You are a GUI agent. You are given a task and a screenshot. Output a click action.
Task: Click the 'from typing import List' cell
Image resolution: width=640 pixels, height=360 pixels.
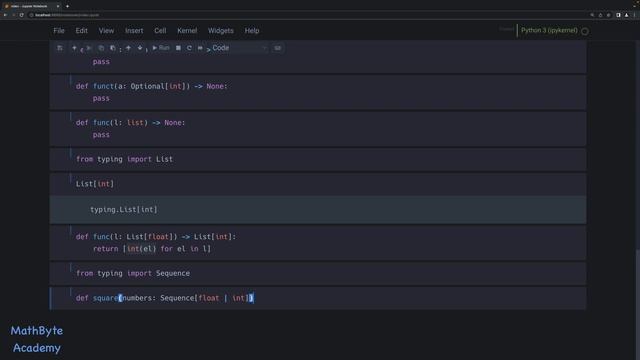click(318, 159)
